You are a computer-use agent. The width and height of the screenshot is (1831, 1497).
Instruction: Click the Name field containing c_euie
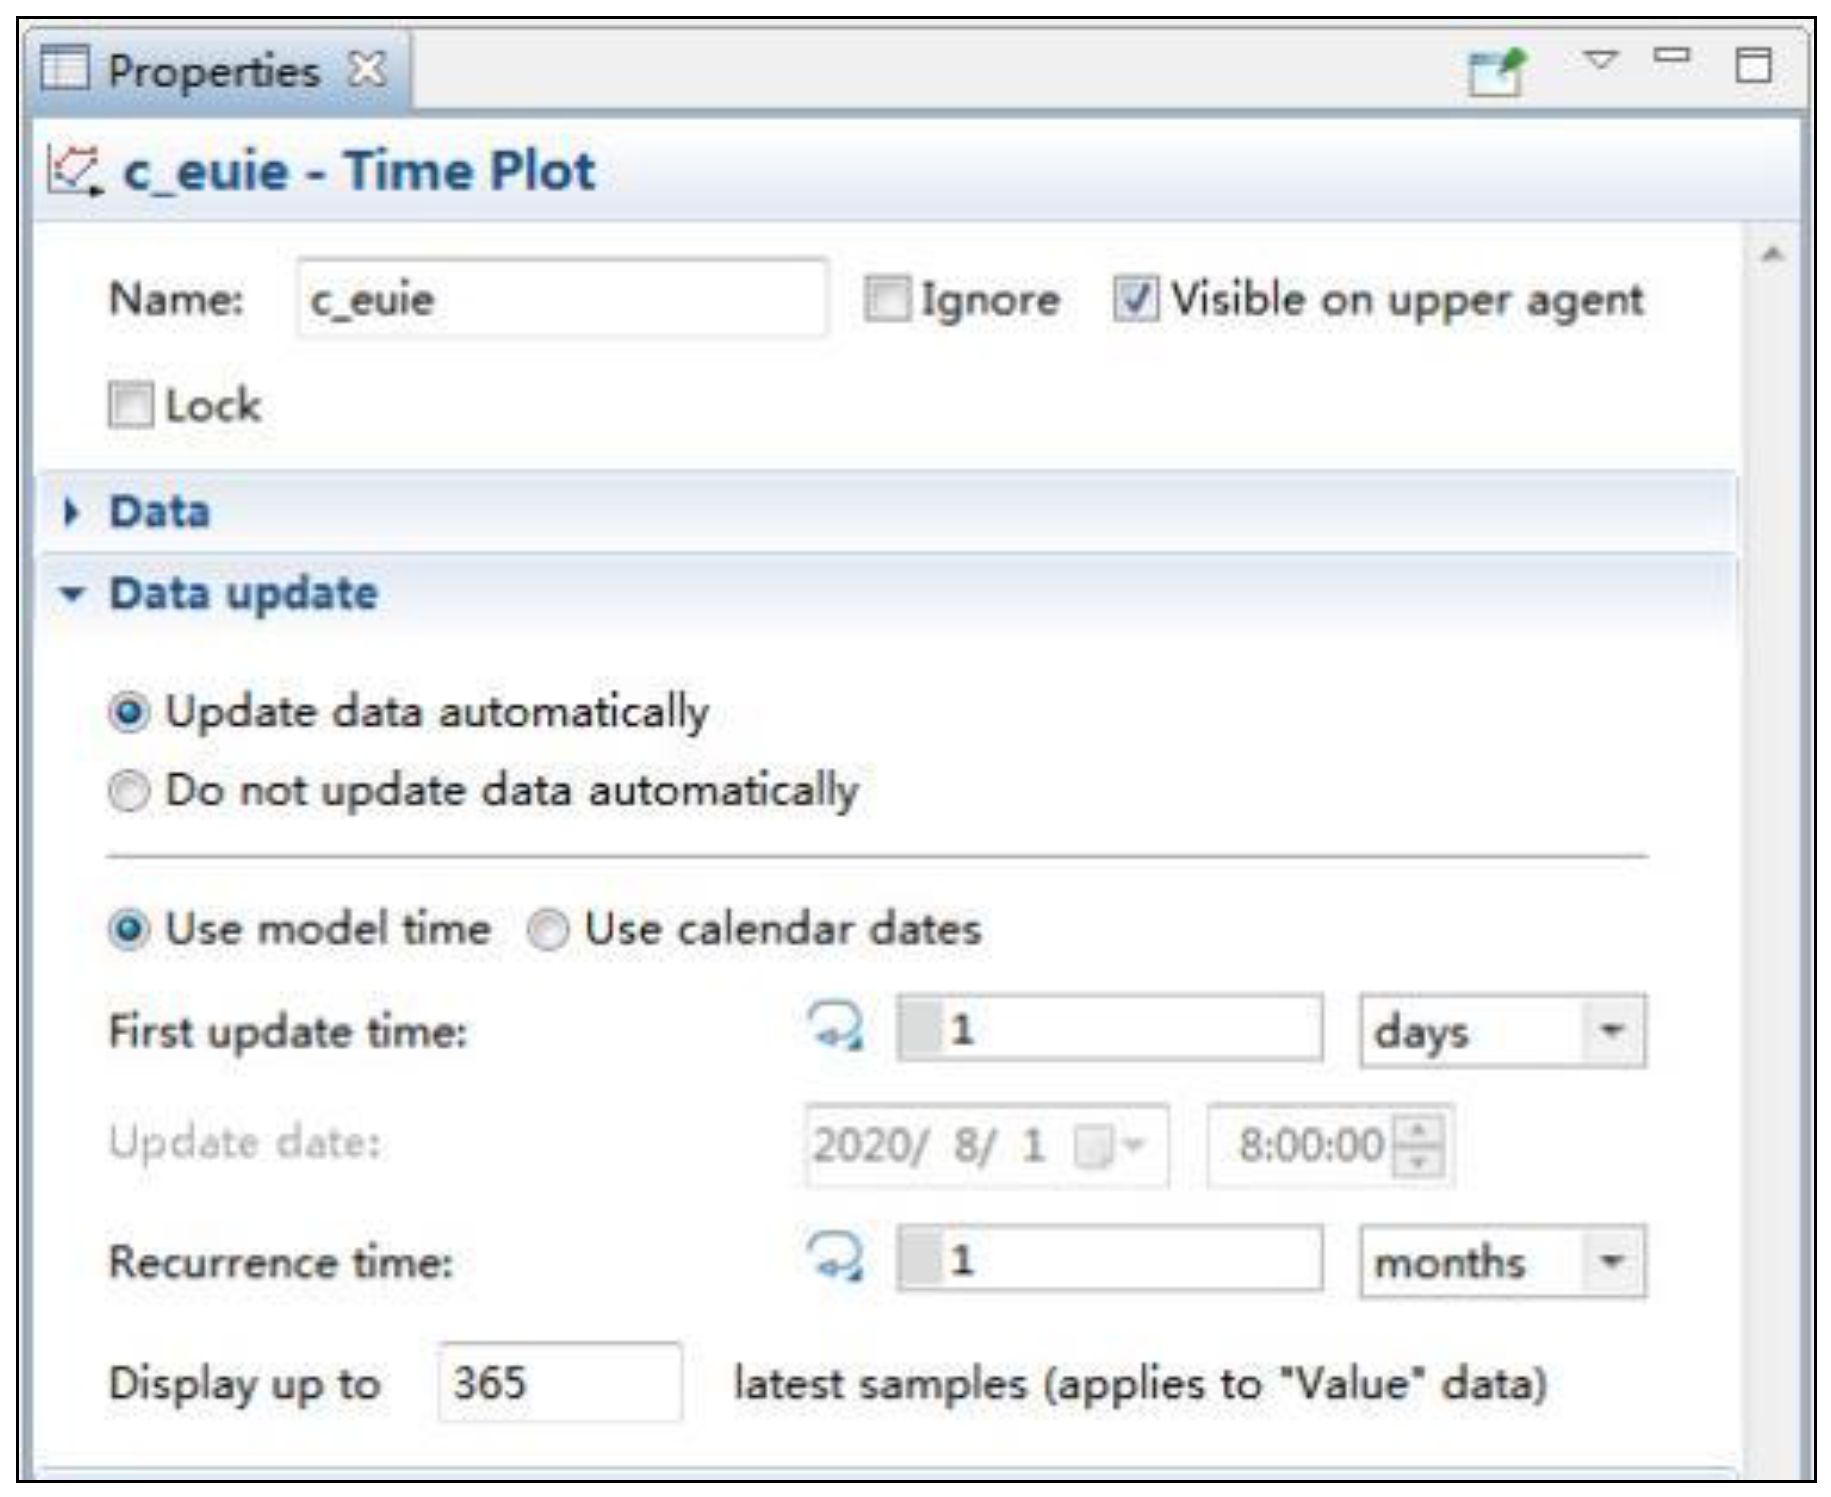(x=560, y=299)
